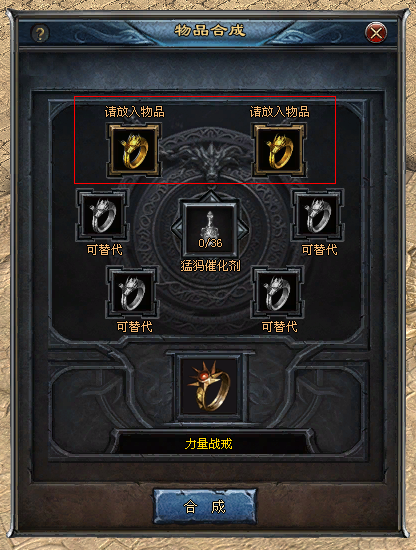This screenshot has width=416, height=550.
Task: Click the 力量战戒 result ring icon
Action: [x=210, y=387]
